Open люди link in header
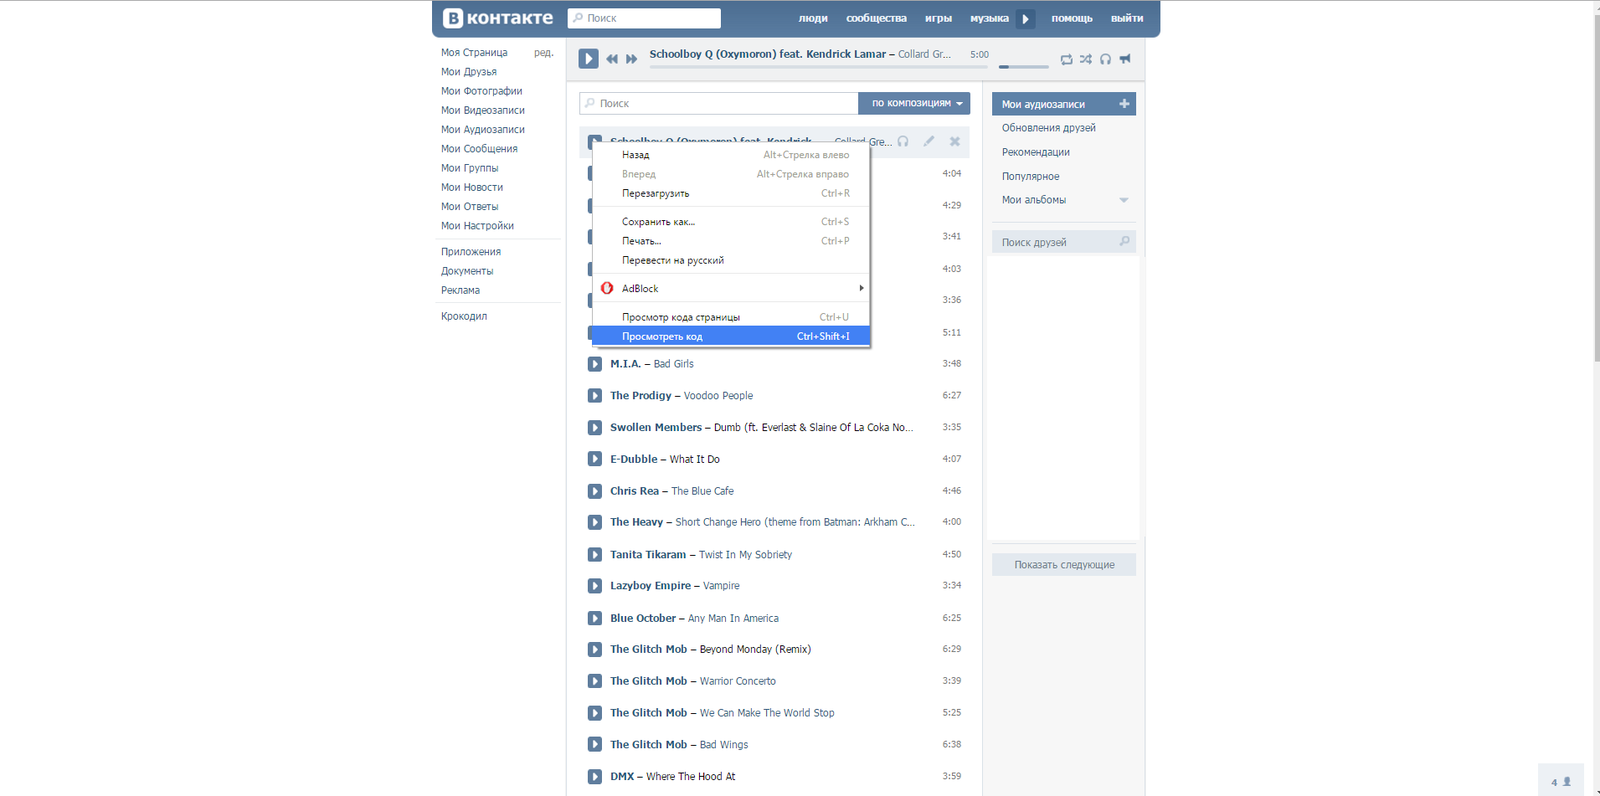 [x=813, y=18]
